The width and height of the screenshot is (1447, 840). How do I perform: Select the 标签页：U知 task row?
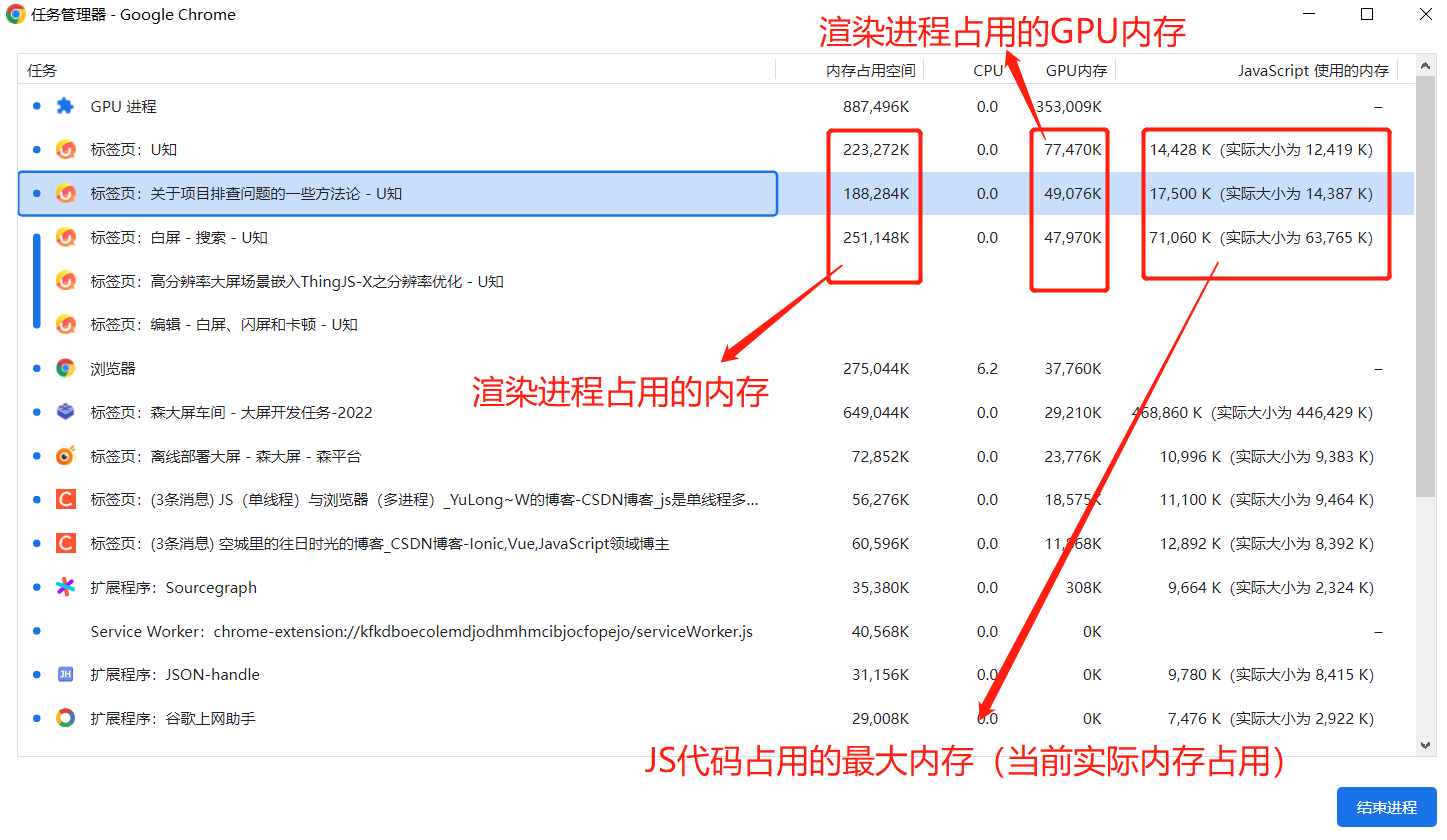pos(716,150)
